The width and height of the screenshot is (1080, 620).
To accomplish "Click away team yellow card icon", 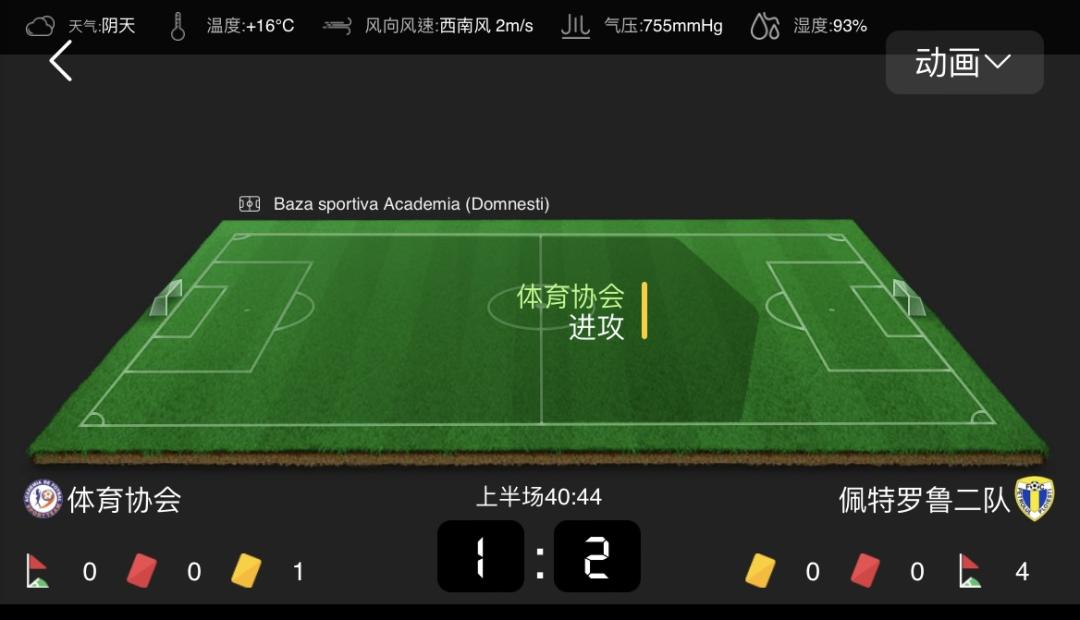I will 760,570.
